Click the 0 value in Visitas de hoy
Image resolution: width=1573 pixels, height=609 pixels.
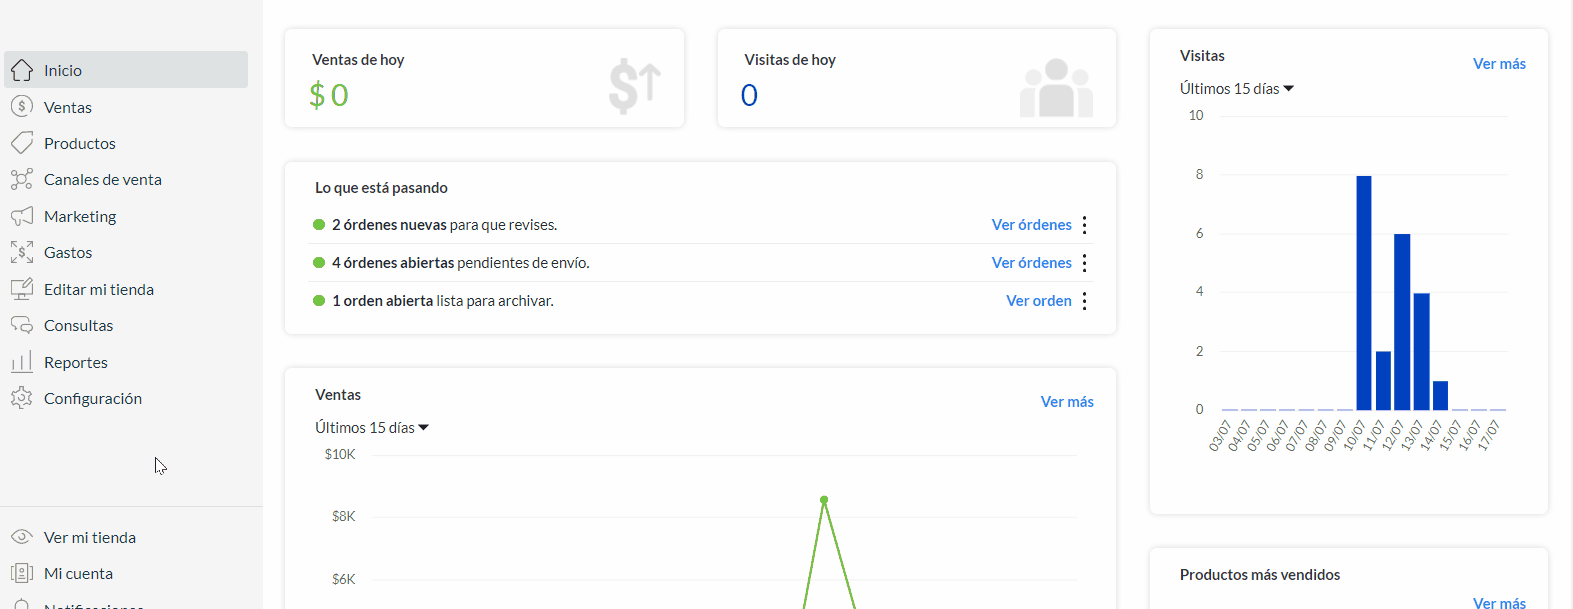[x=749, y=95]
